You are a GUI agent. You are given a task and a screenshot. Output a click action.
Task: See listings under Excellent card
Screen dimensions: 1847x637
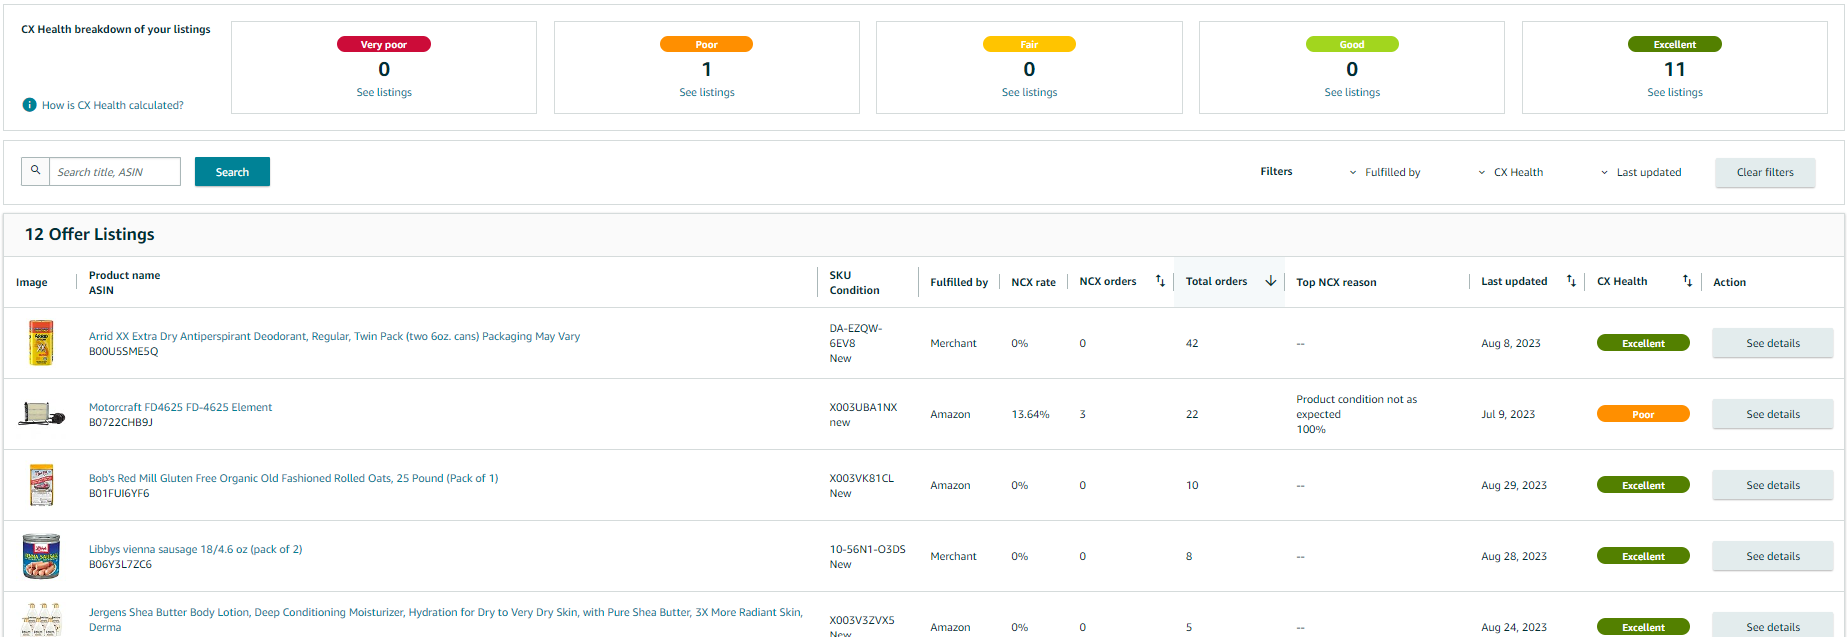click(1675, 92)
